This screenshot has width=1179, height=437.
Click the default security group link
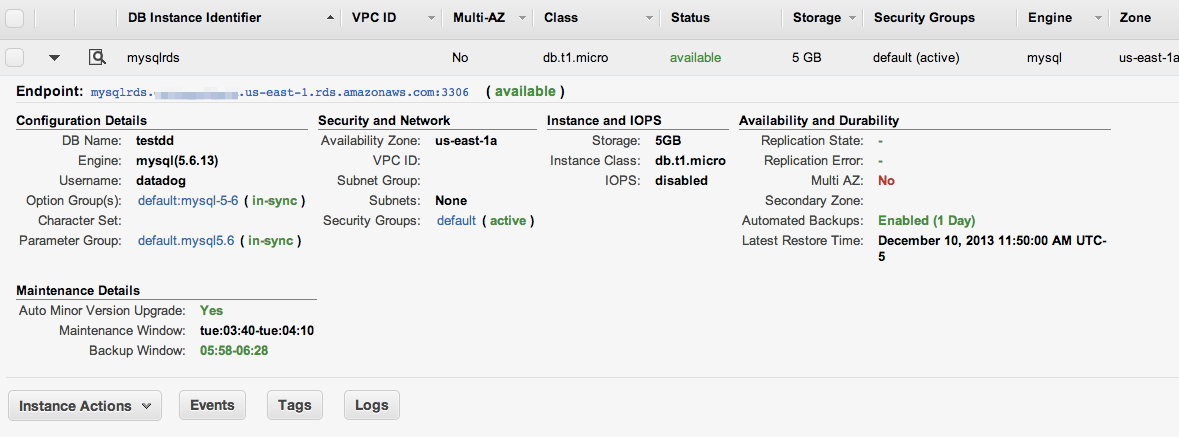click(x=456, y=220)
